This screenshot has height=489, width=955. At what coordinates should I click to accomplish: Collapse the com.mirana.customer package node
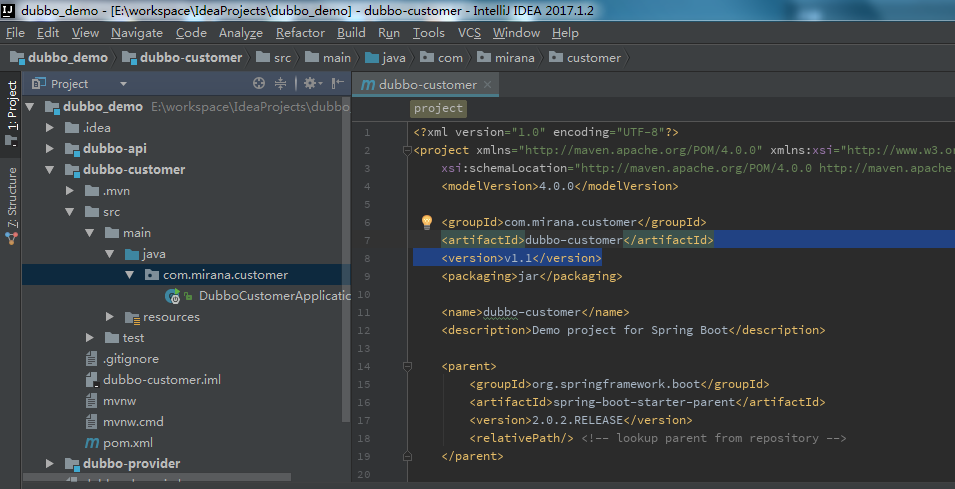pos(130,275)
